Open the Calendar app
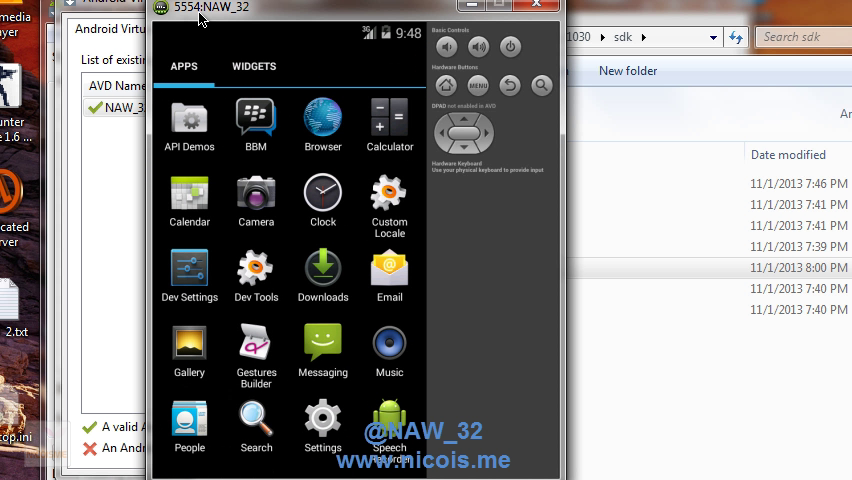Screen dimensions: 852x480 189,201
